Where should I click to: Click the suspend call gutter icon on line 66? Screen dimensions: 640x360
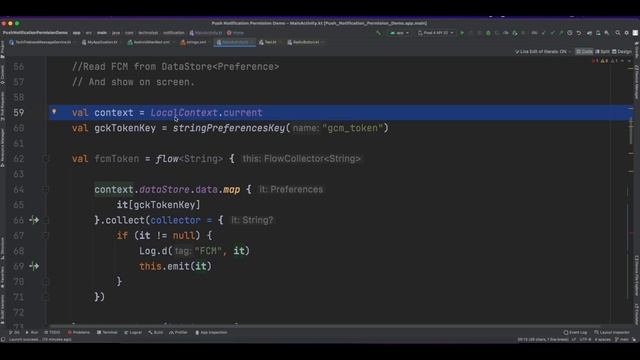tap(34, 220)
